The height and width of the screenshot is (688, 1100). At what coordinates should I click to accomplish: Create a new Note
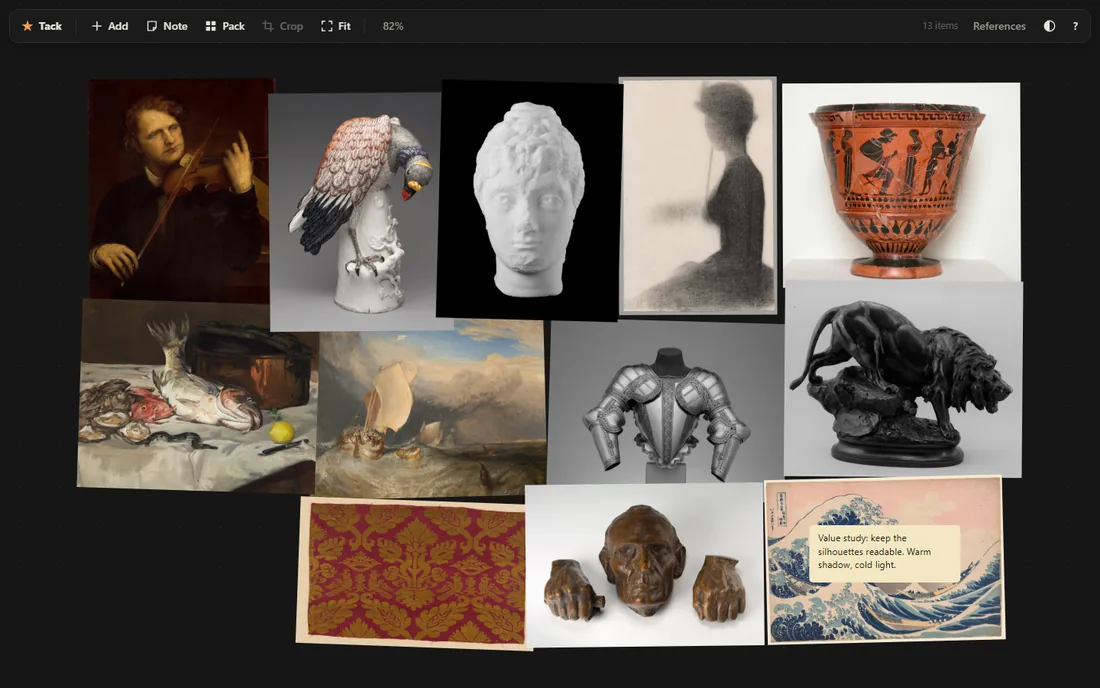tap(167, 26)
